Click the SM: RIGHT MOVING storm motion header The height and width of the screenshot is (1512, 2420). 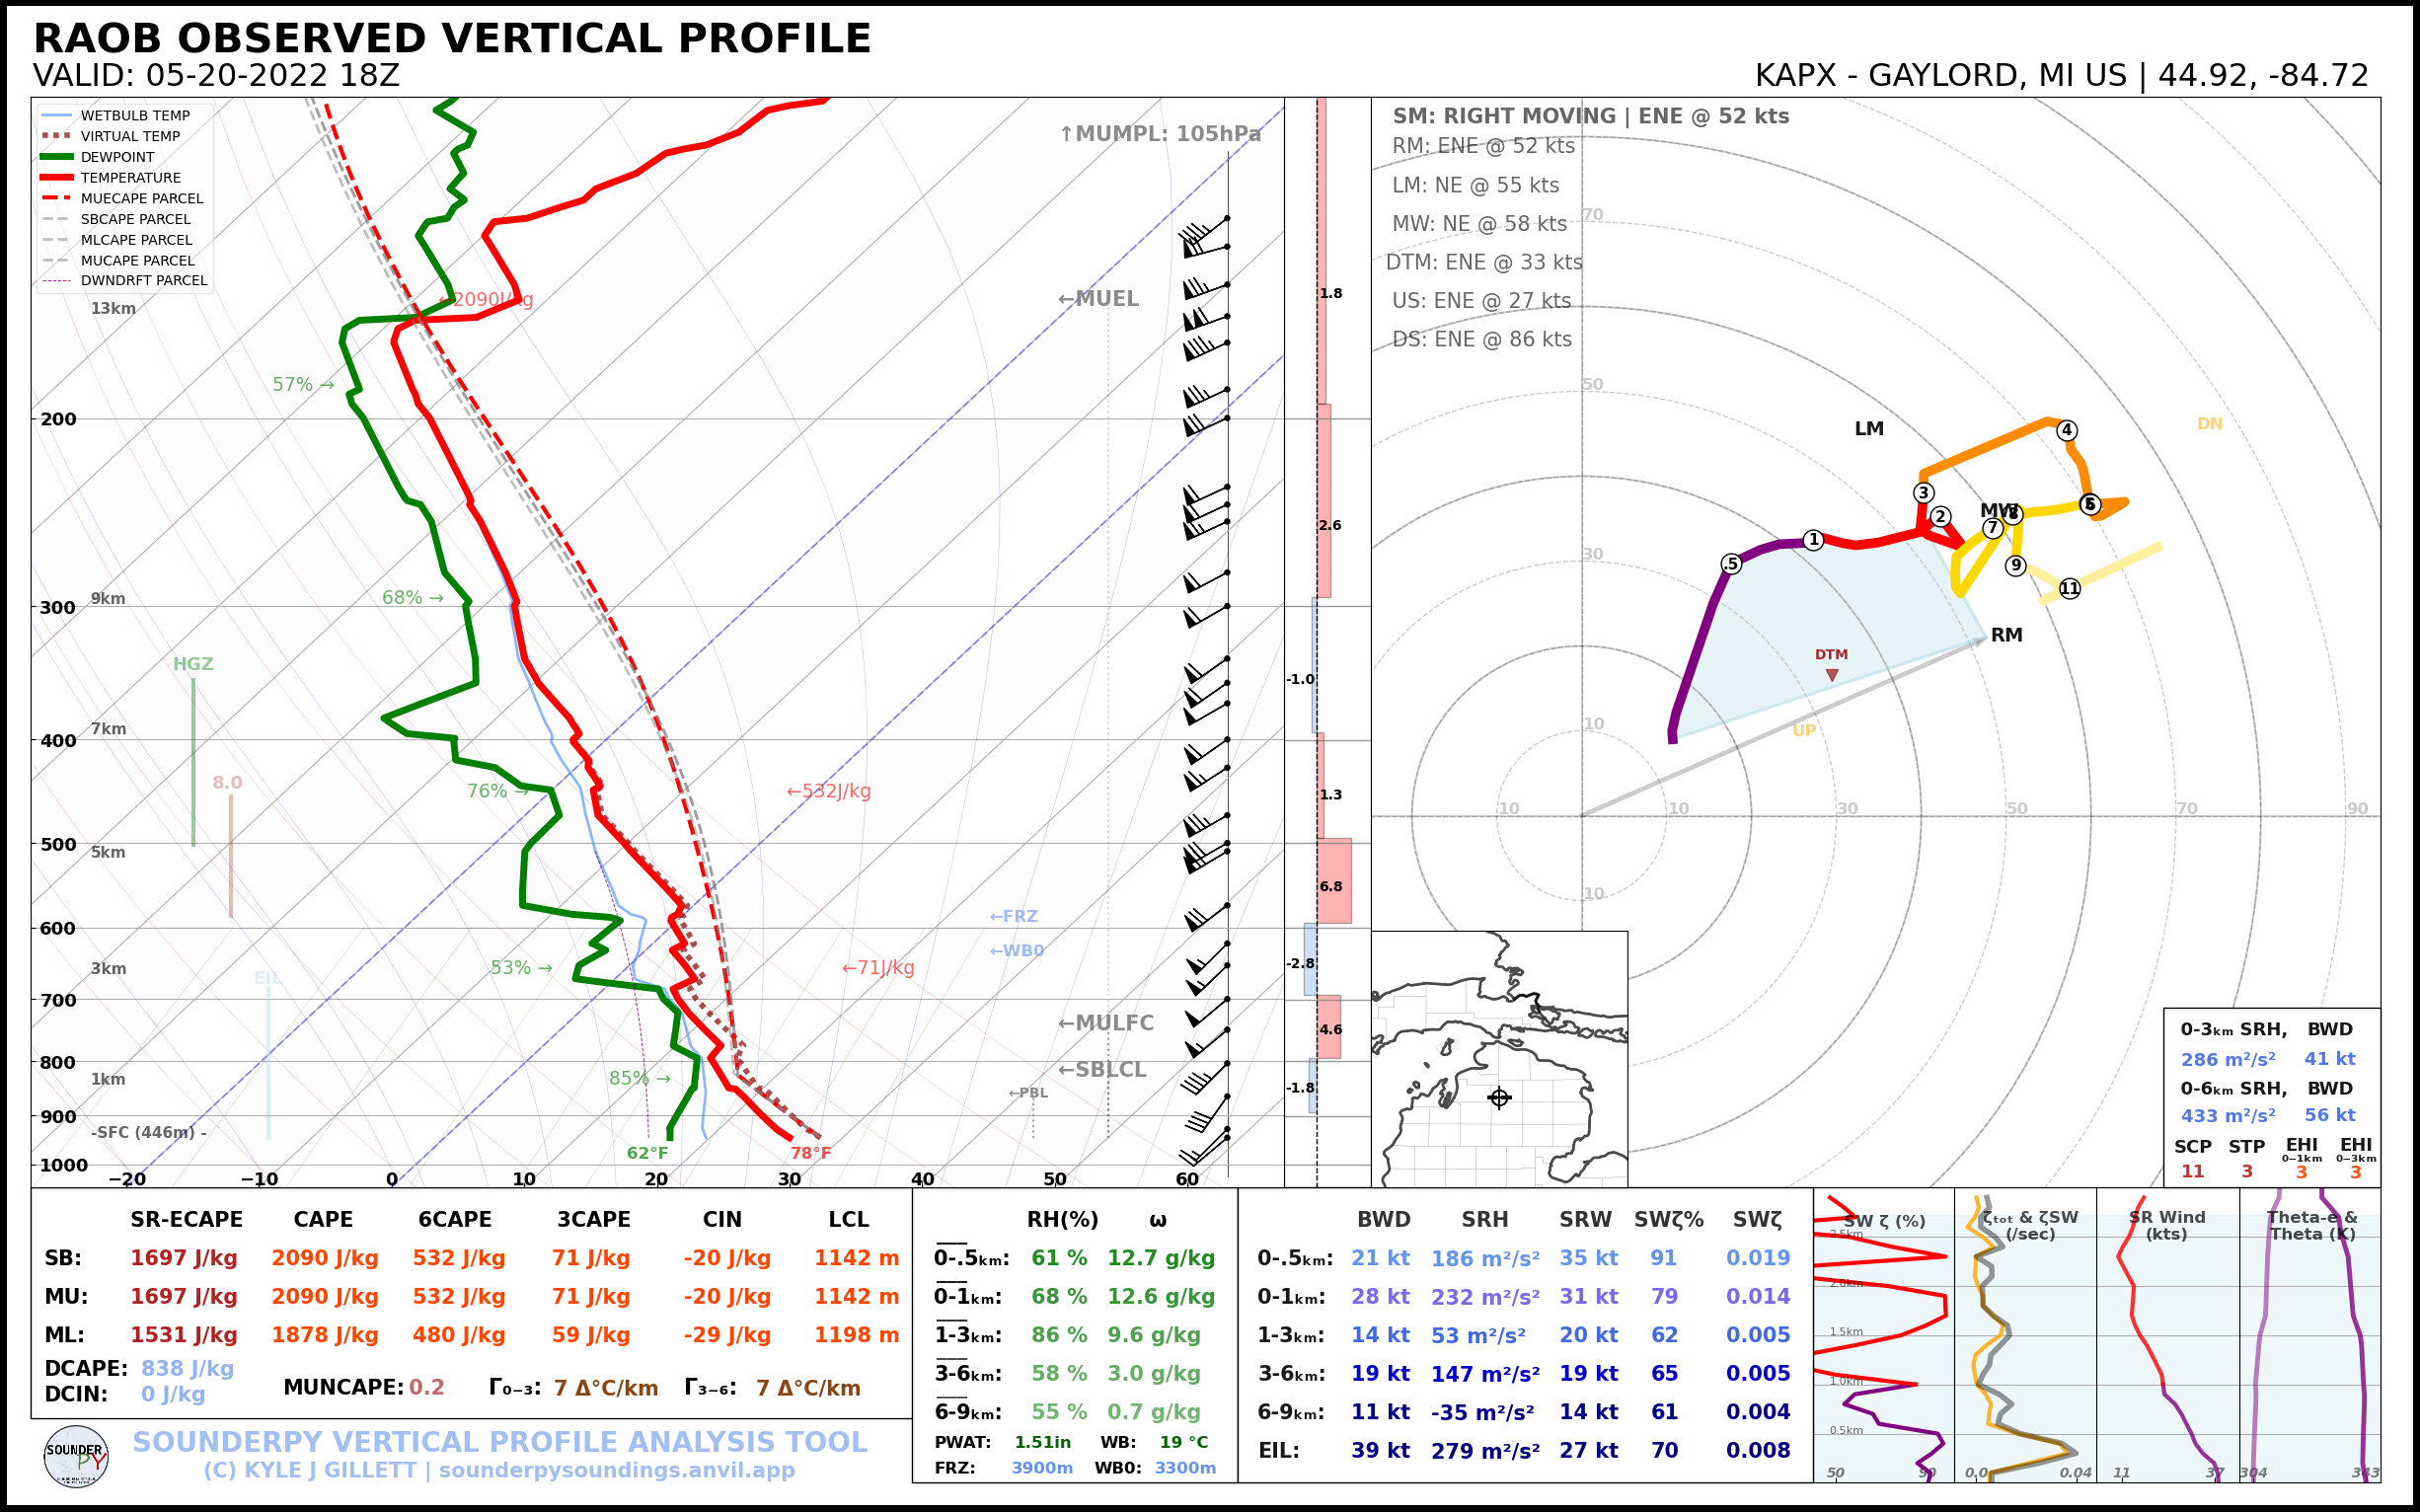pyautogui.click(x=1590, y=116)
